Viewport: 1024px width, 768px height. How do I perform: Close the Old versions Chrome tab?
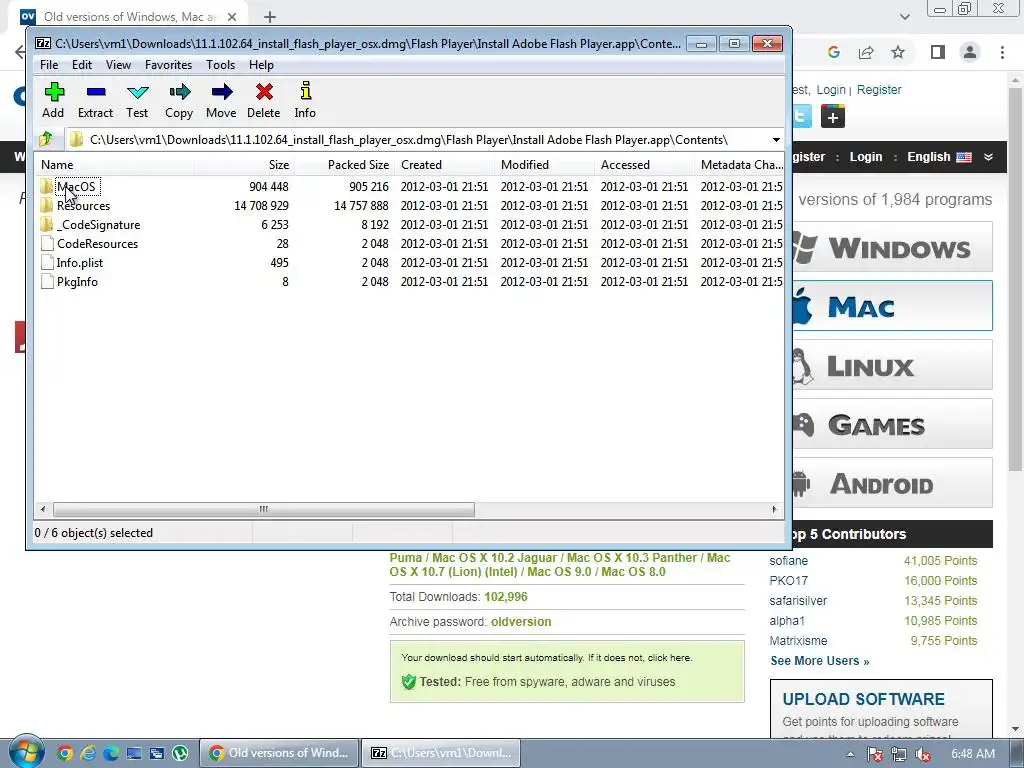coord(232,17)
